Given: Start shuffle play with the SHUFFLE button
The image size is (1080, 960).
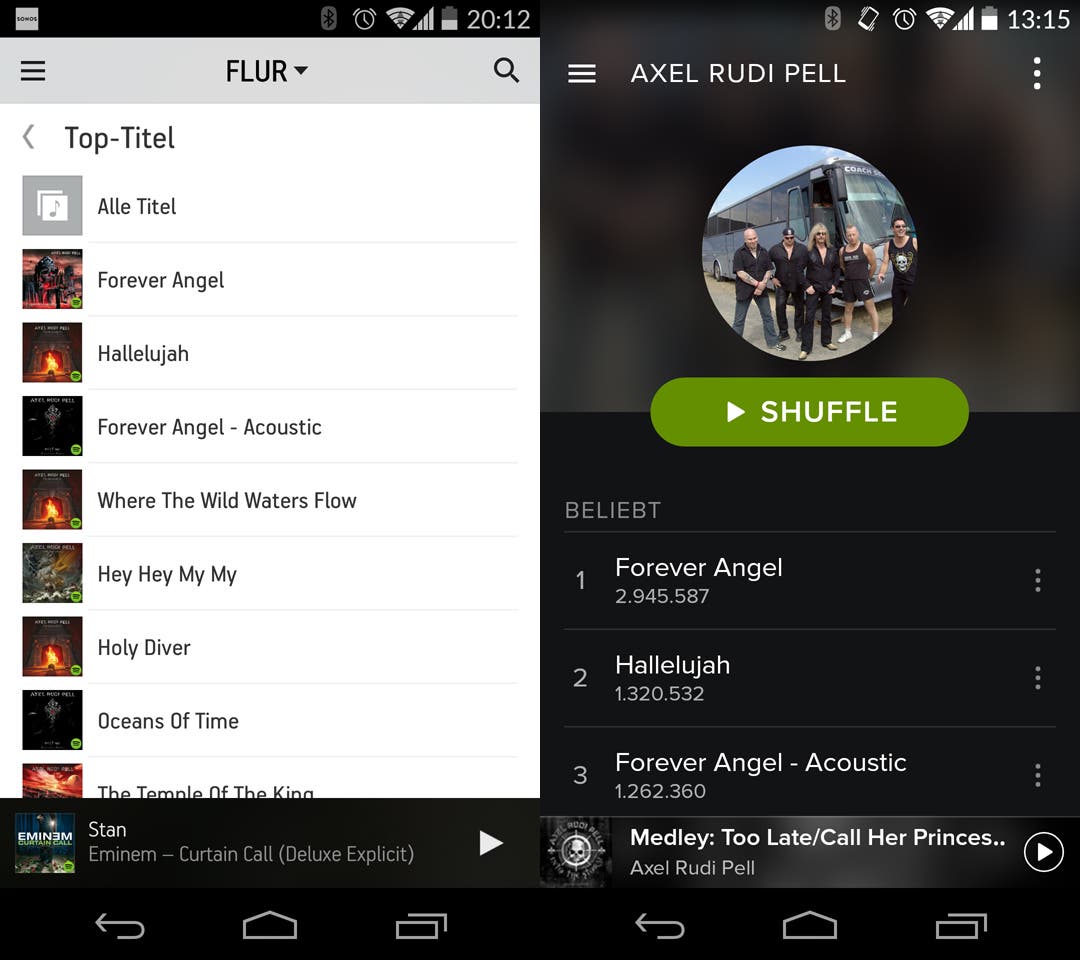Looking at the screenshot, I should tap(809, 412).
